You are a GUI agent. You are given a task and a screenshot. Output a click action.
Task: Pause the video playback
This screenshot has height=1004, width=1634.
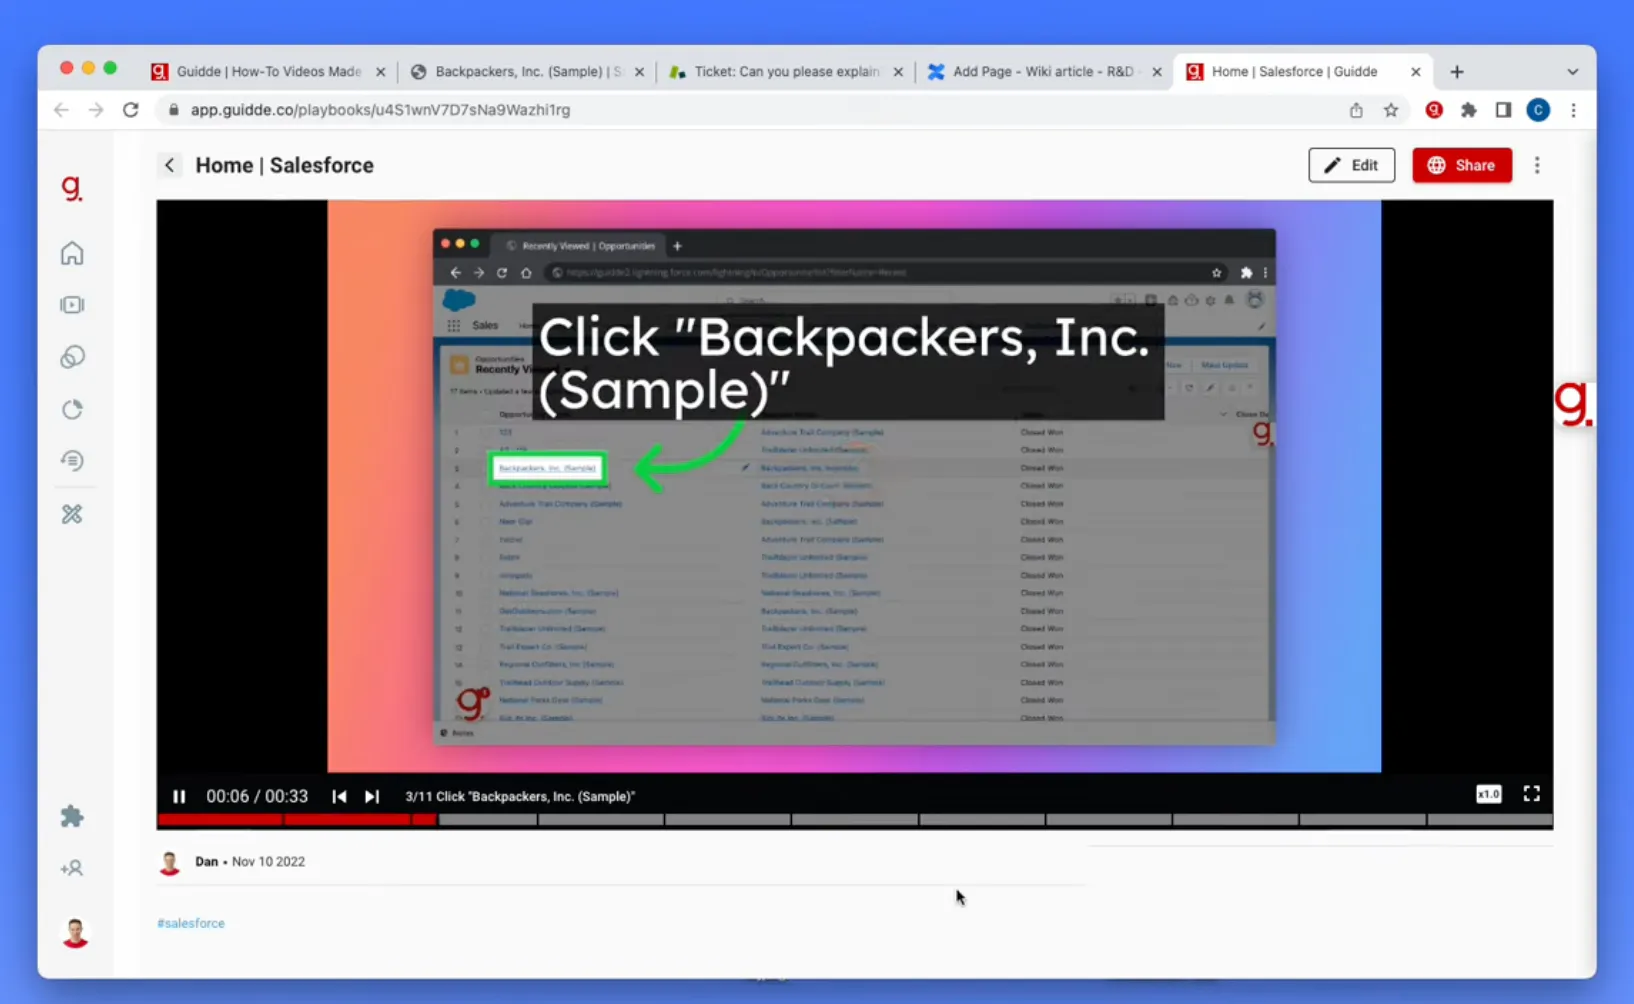(x=179, y=796)
